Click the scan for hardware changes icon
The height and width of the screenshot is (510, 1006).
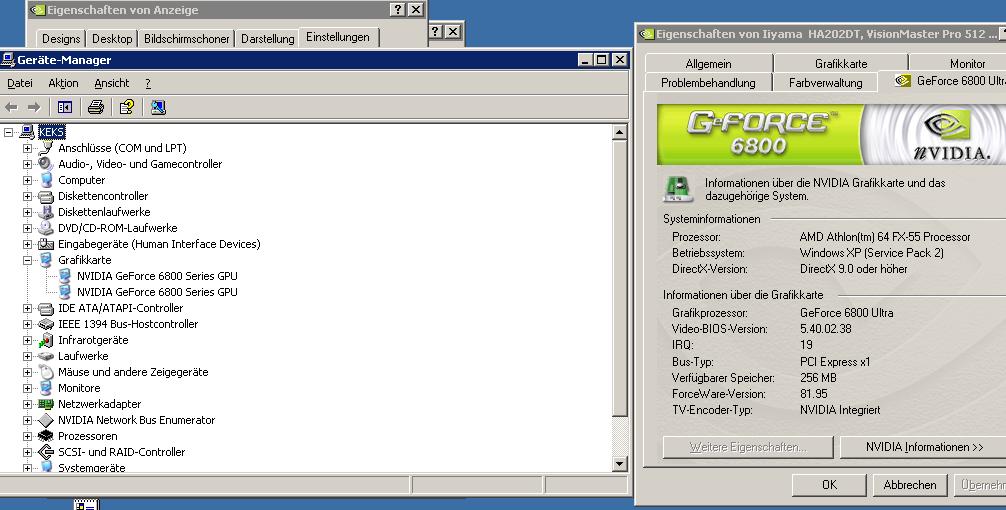coord(158,107)
